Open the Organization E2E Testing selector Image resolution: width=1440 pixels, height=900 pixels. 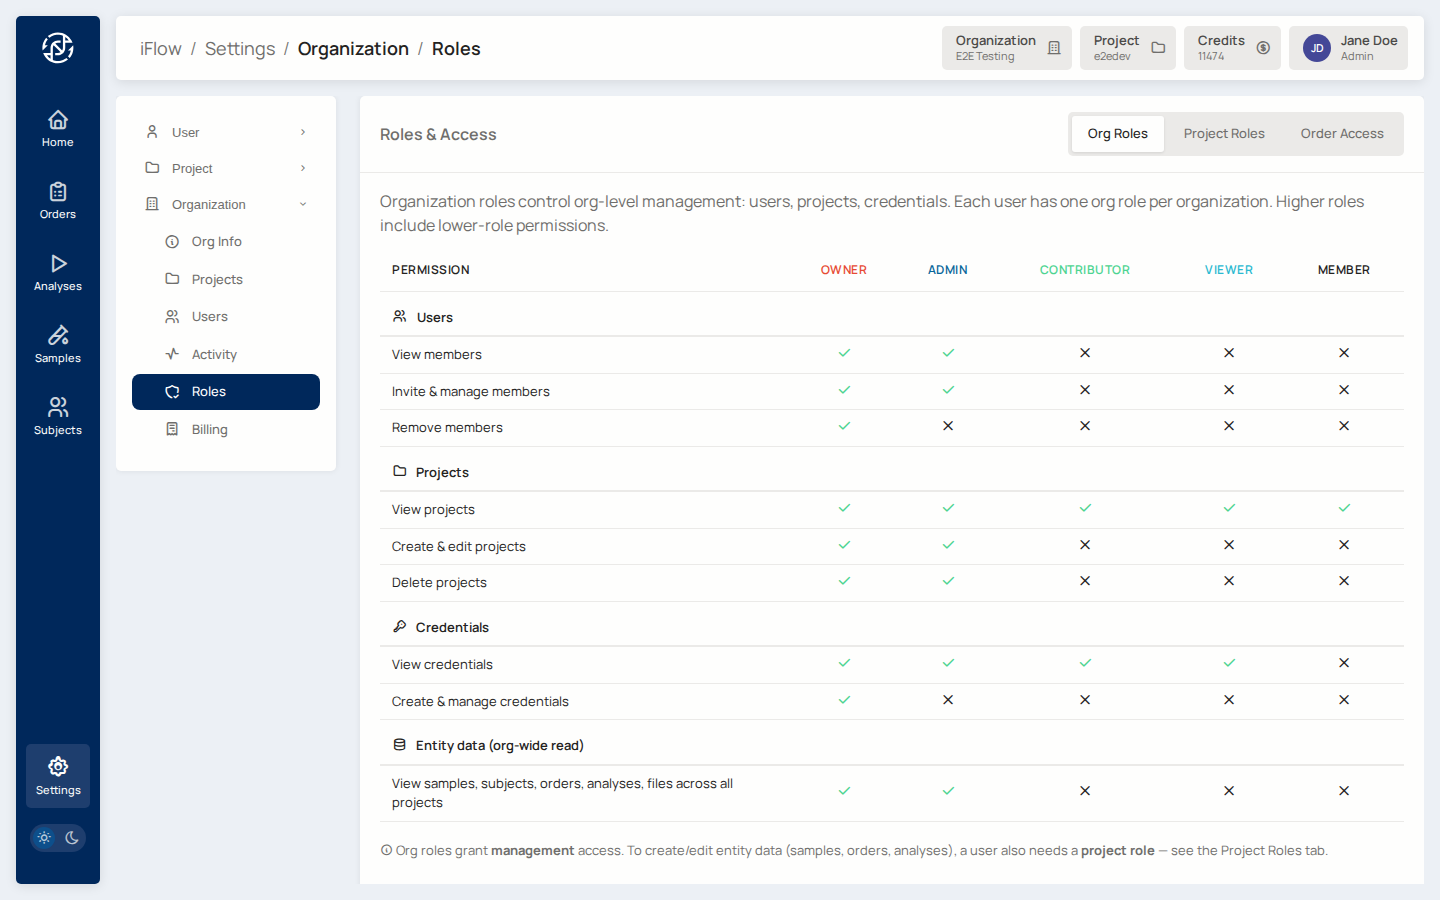tap(1006, 48)
